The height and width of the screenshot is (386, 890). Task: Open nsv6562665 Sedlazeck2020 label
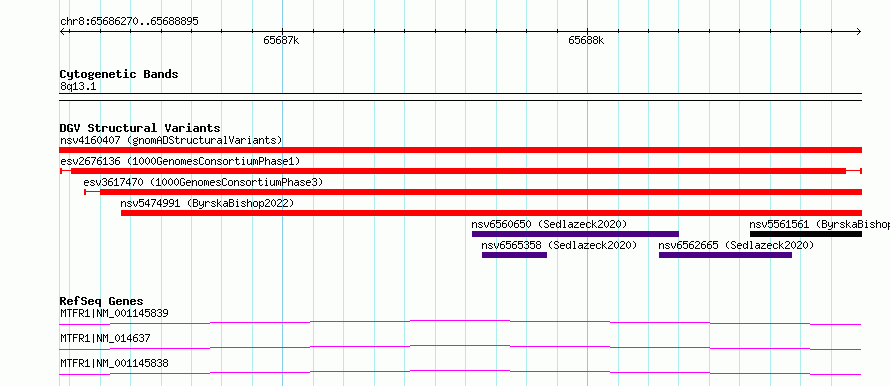click(x=736, y=245)
